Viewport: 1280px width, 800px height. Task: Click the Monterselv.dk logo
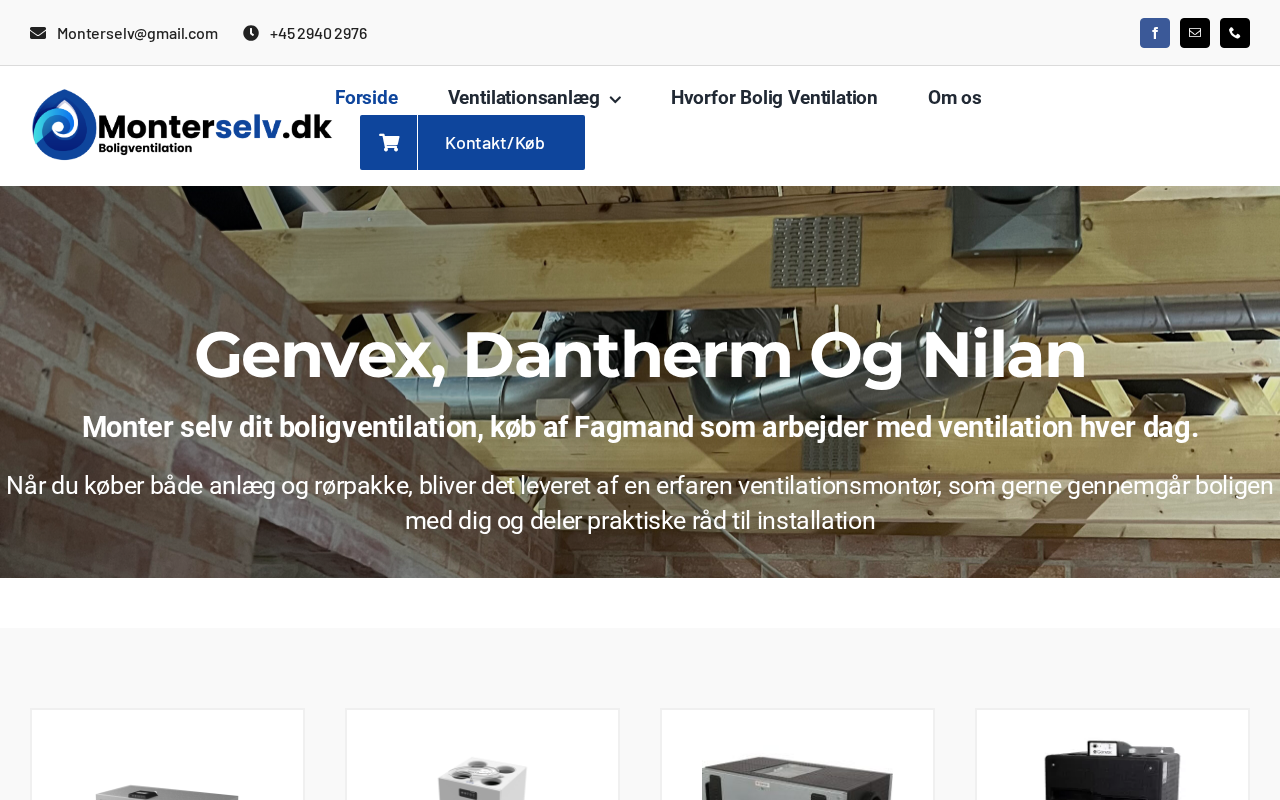[x=182, y=125]
